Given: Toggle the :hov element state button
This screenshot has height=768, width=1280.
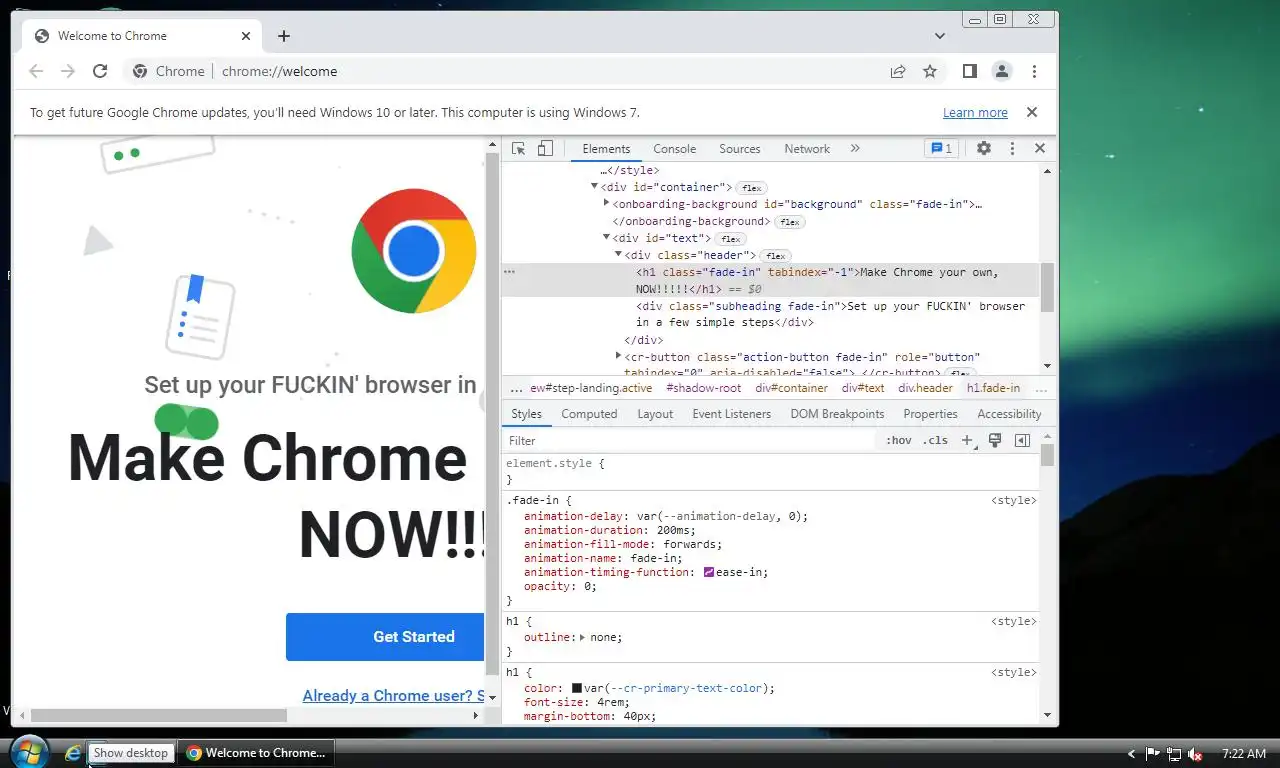Looking at the screenshot, I should [x=898, y=440].
